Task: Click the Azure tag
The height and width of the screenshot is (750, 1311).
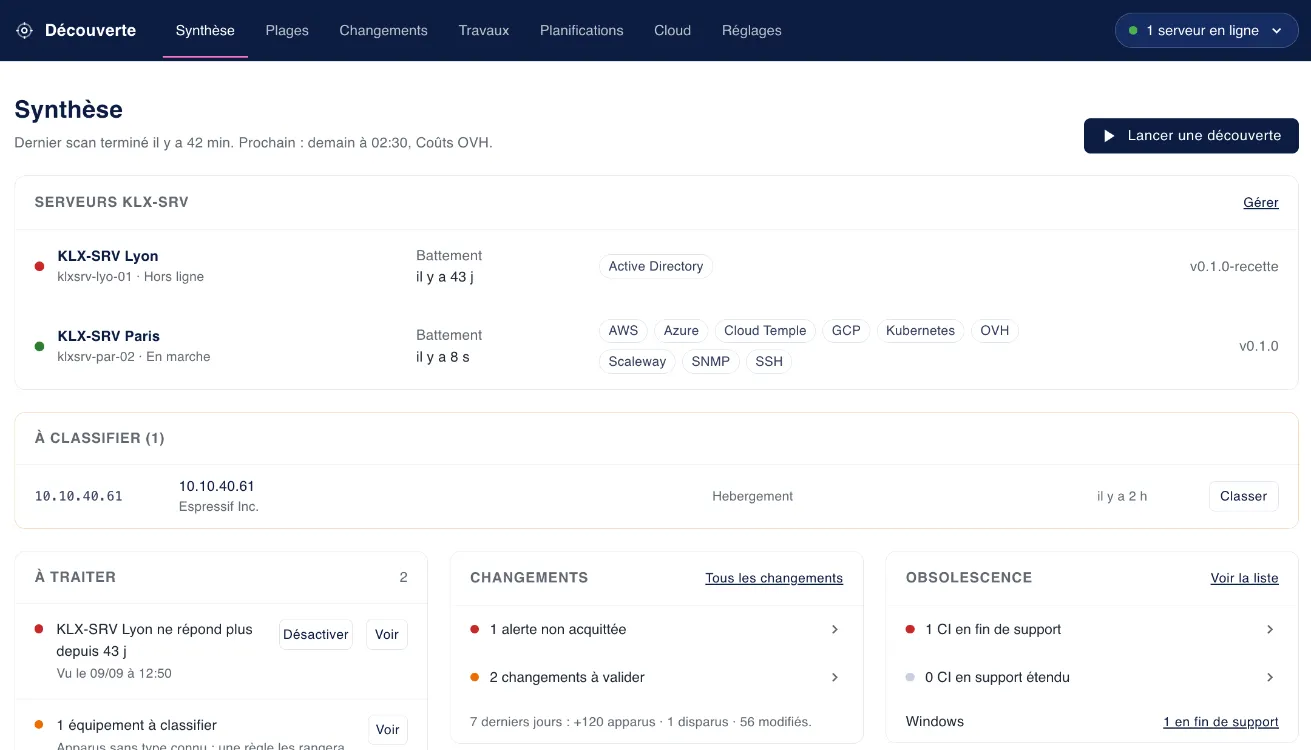Action: tap(681, 331)
